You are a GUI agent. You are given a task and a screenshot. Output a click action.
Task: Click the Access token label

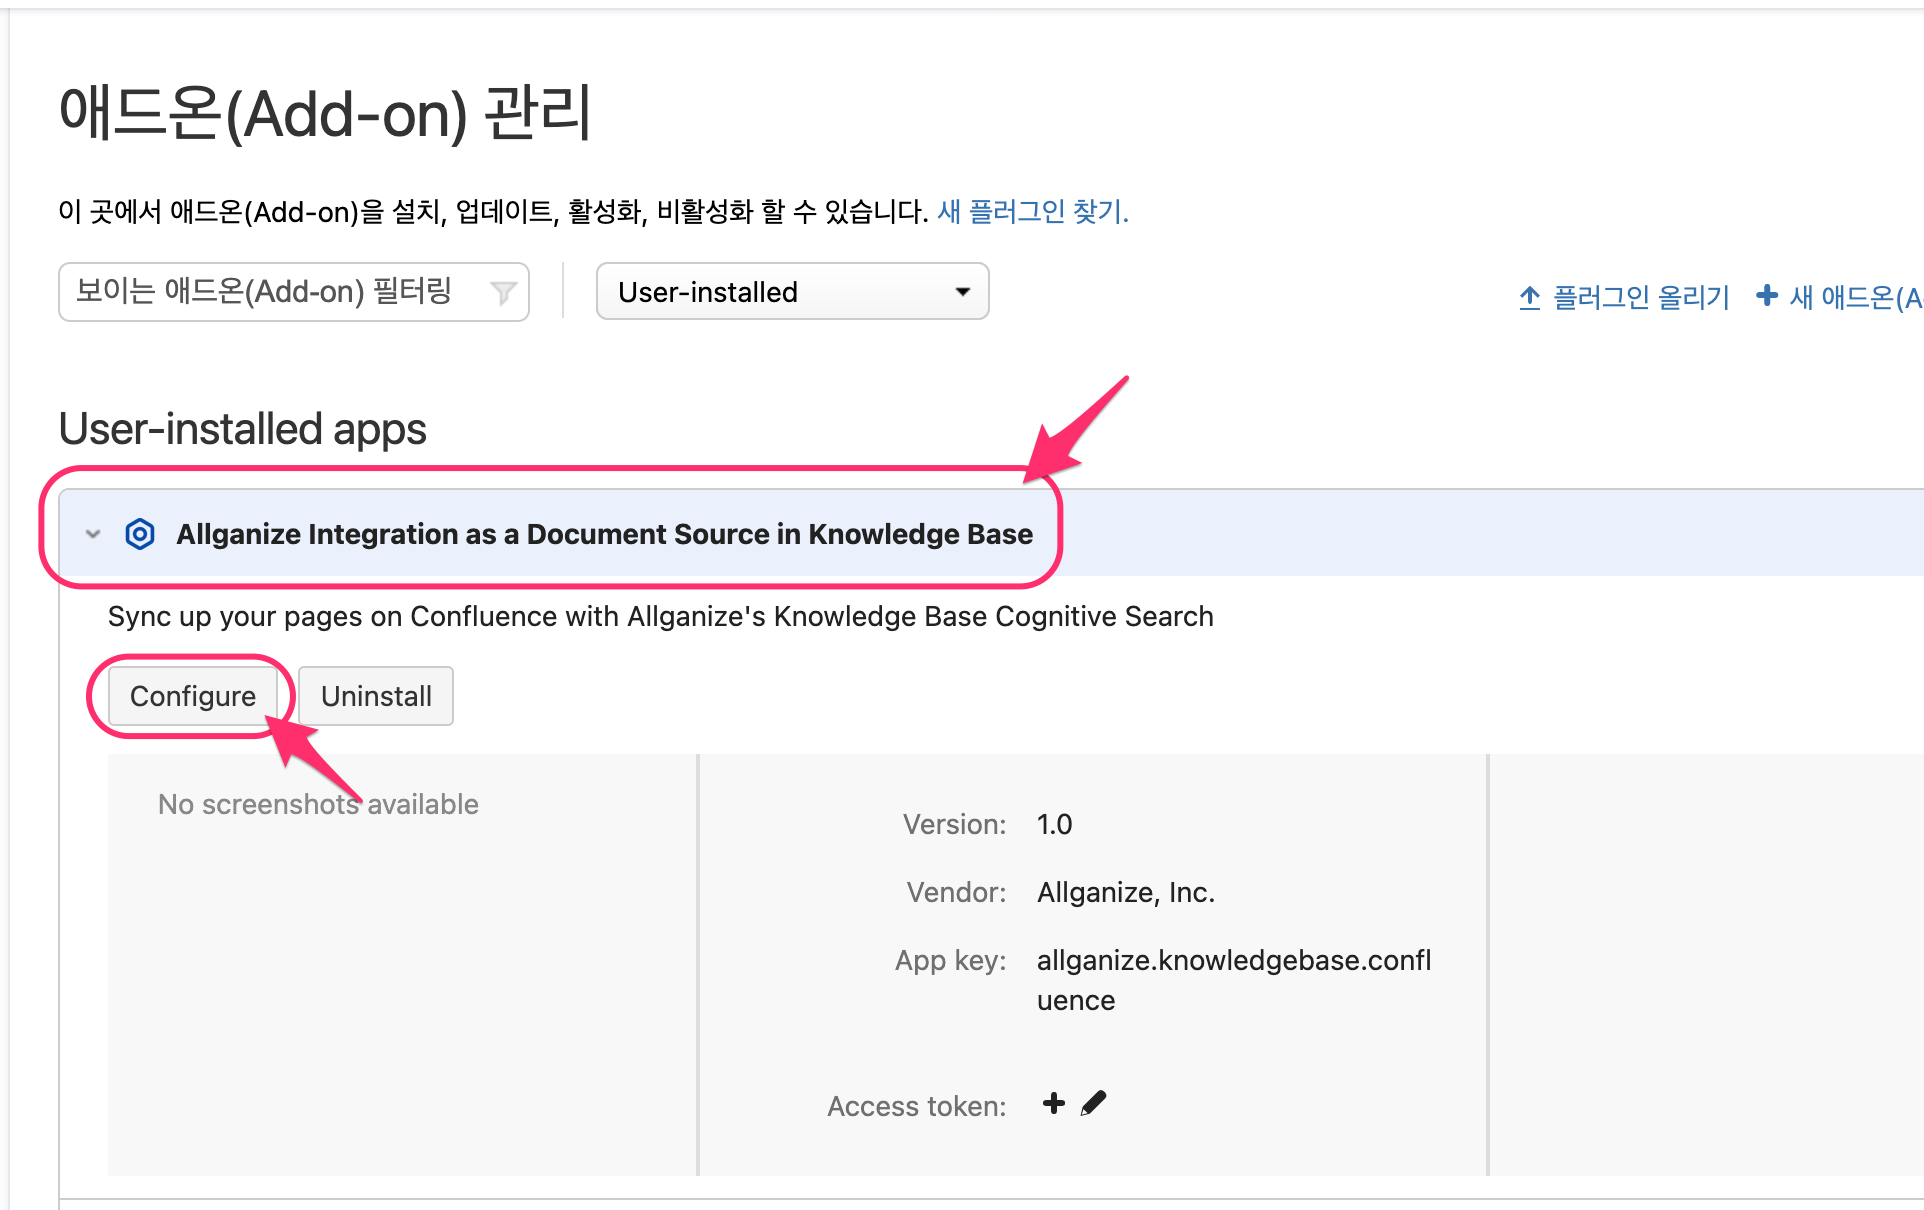click(x=917, y=1106)
